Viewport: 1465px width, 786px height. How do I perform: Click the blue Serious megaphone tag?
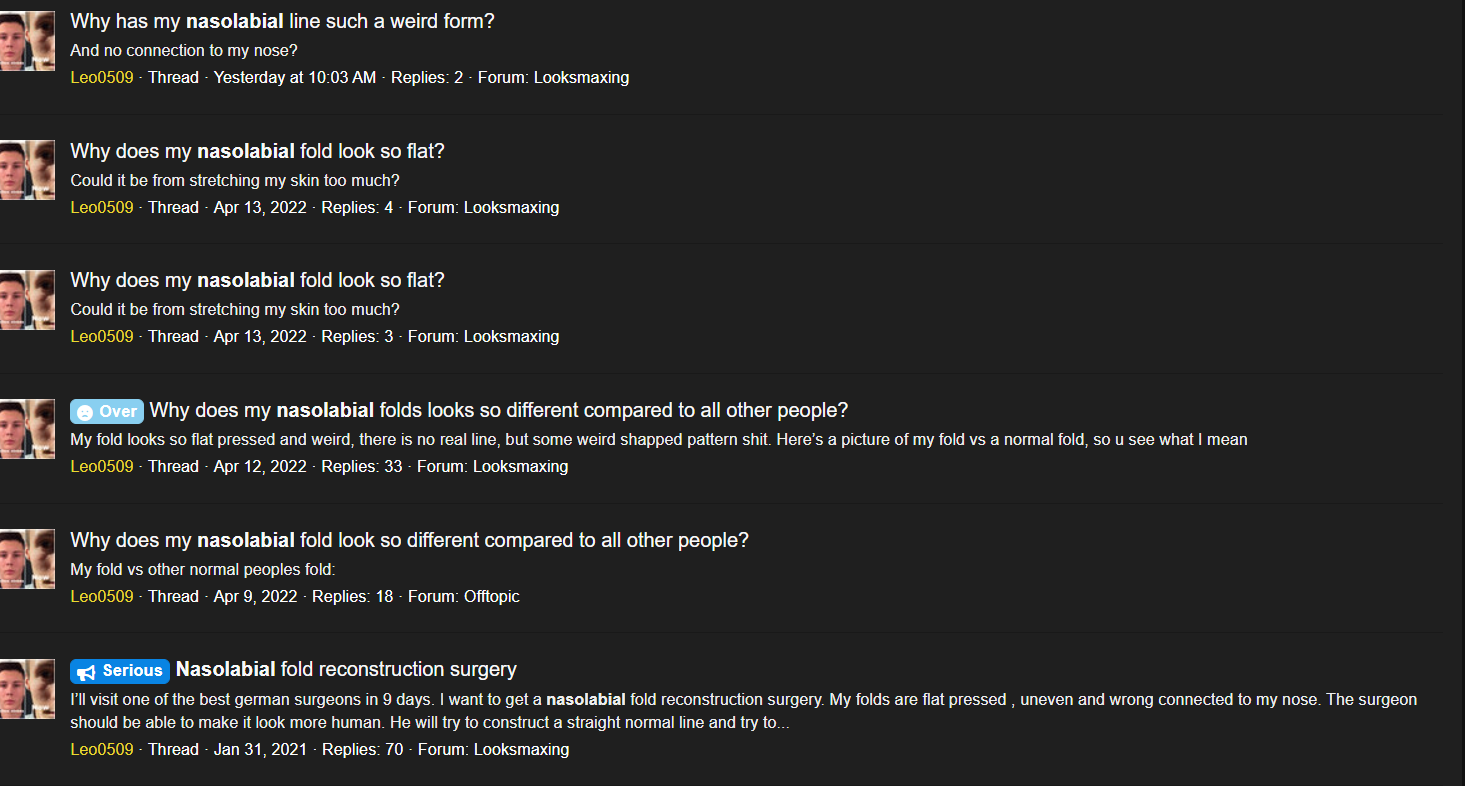point(120,670)
